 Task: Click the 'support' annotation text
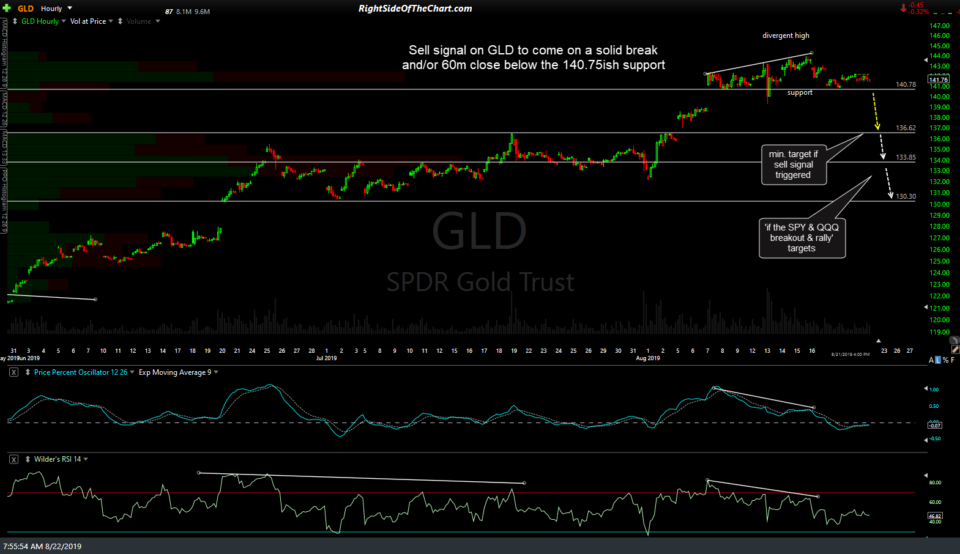click(800, 92)
